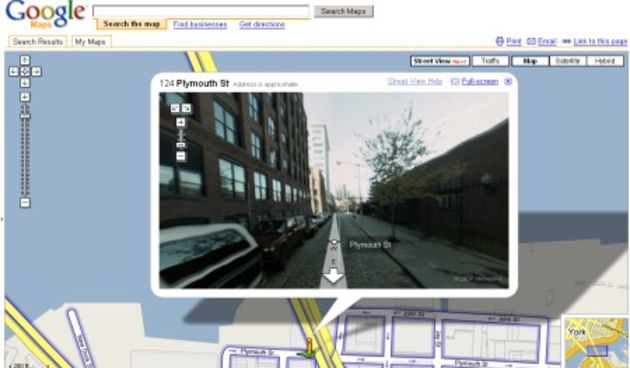The image size is (630, 368).
Task: Click the orange pegman marker on map
Action: click(309, 346)
